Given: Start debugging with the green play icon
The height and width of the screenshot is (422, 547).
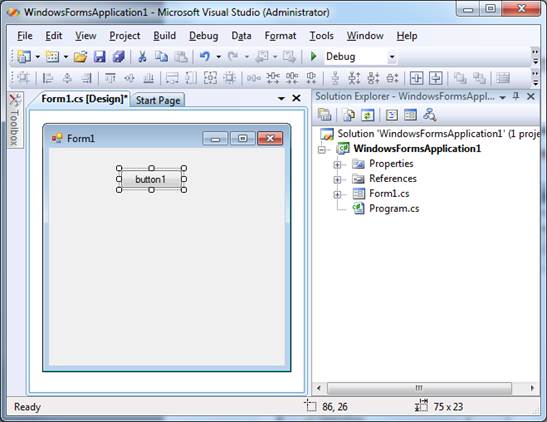Looking at the screenshot, I should pos(313,56).
